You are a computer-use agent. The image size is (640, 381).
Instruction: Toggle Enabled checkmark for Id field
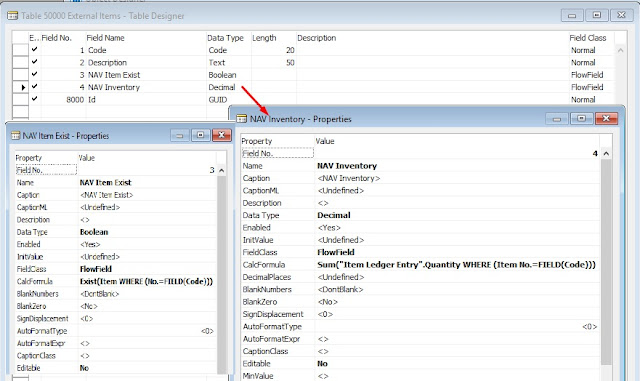(x=34, y=98)
